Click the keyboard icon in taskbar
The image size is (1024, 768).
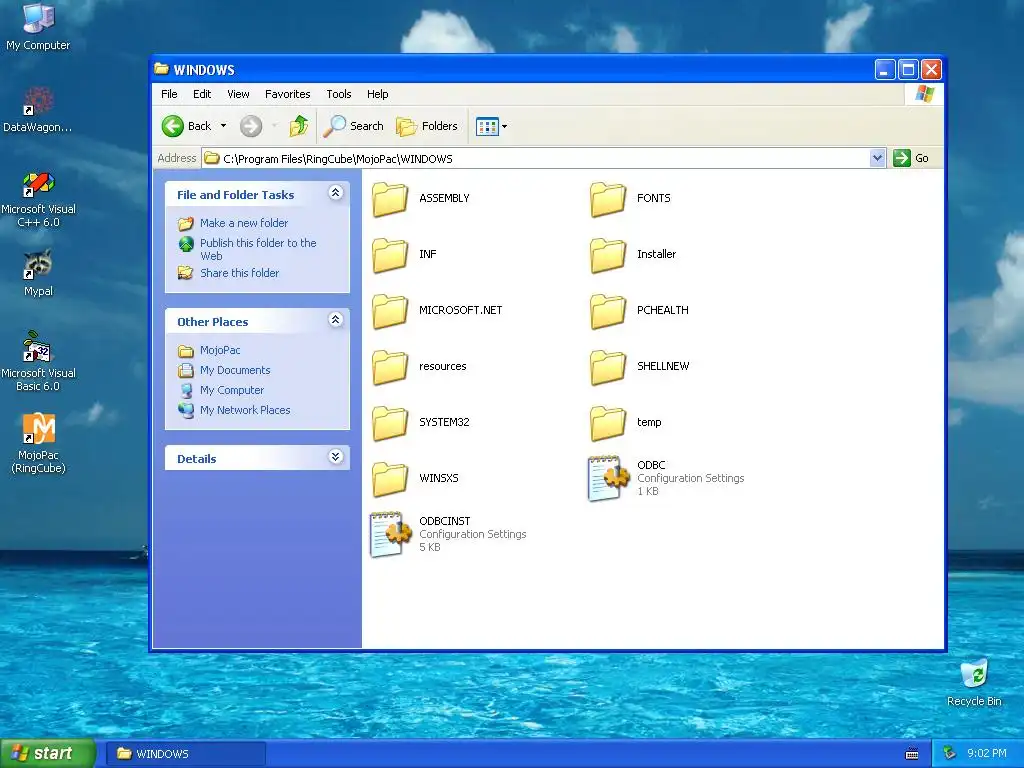click(x=912, y=754)
